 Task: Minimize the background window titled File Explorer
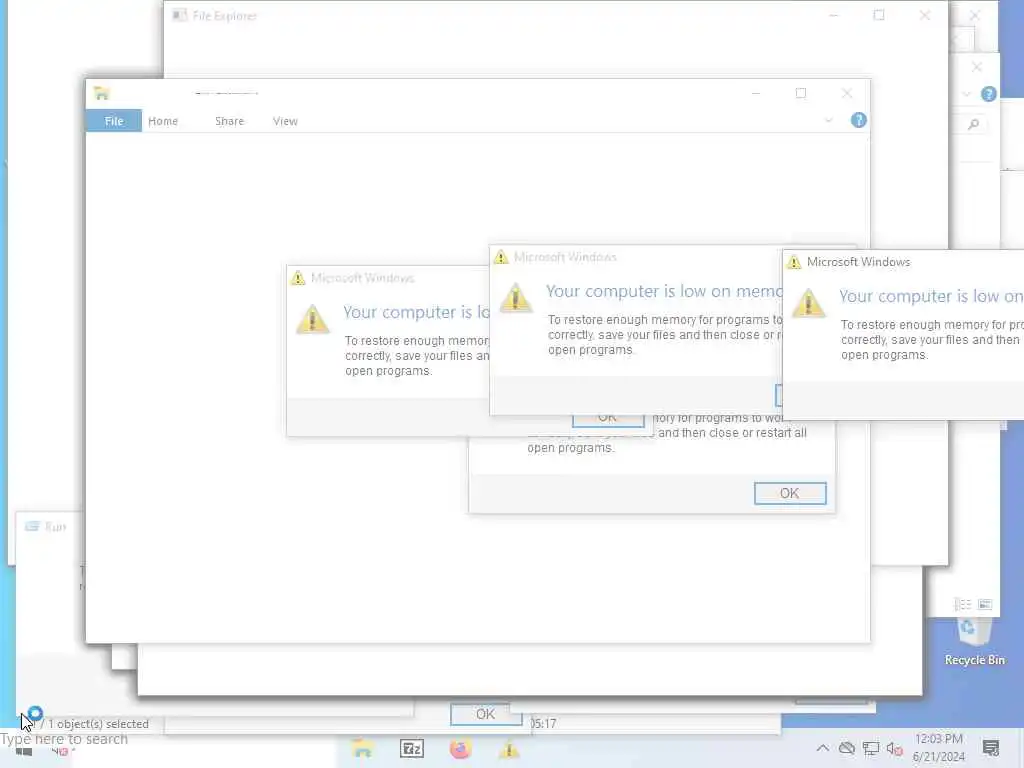[833, 15]
